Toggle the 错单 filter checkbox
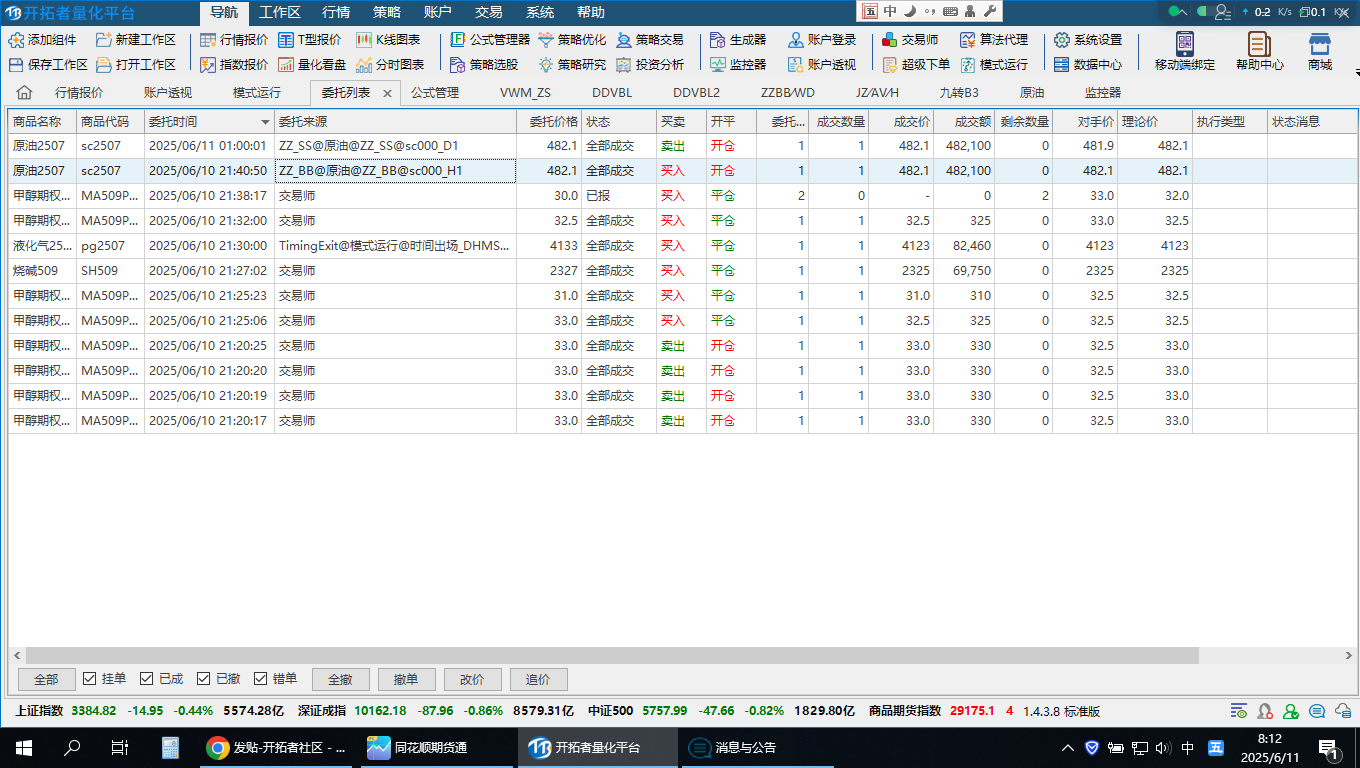Screen dimensions: 1360x768 (x=261, y=679)
